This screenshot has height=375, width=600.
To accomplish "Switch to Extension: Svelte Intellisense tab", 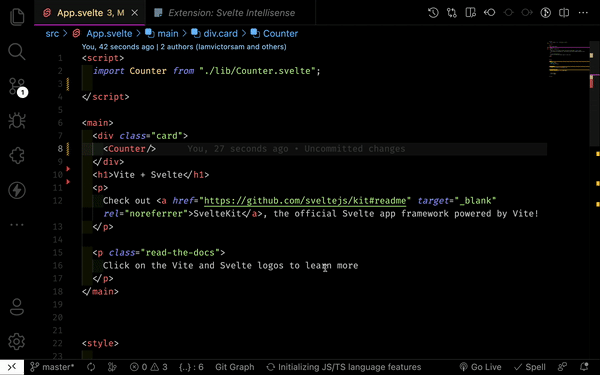I will [231, 13].
